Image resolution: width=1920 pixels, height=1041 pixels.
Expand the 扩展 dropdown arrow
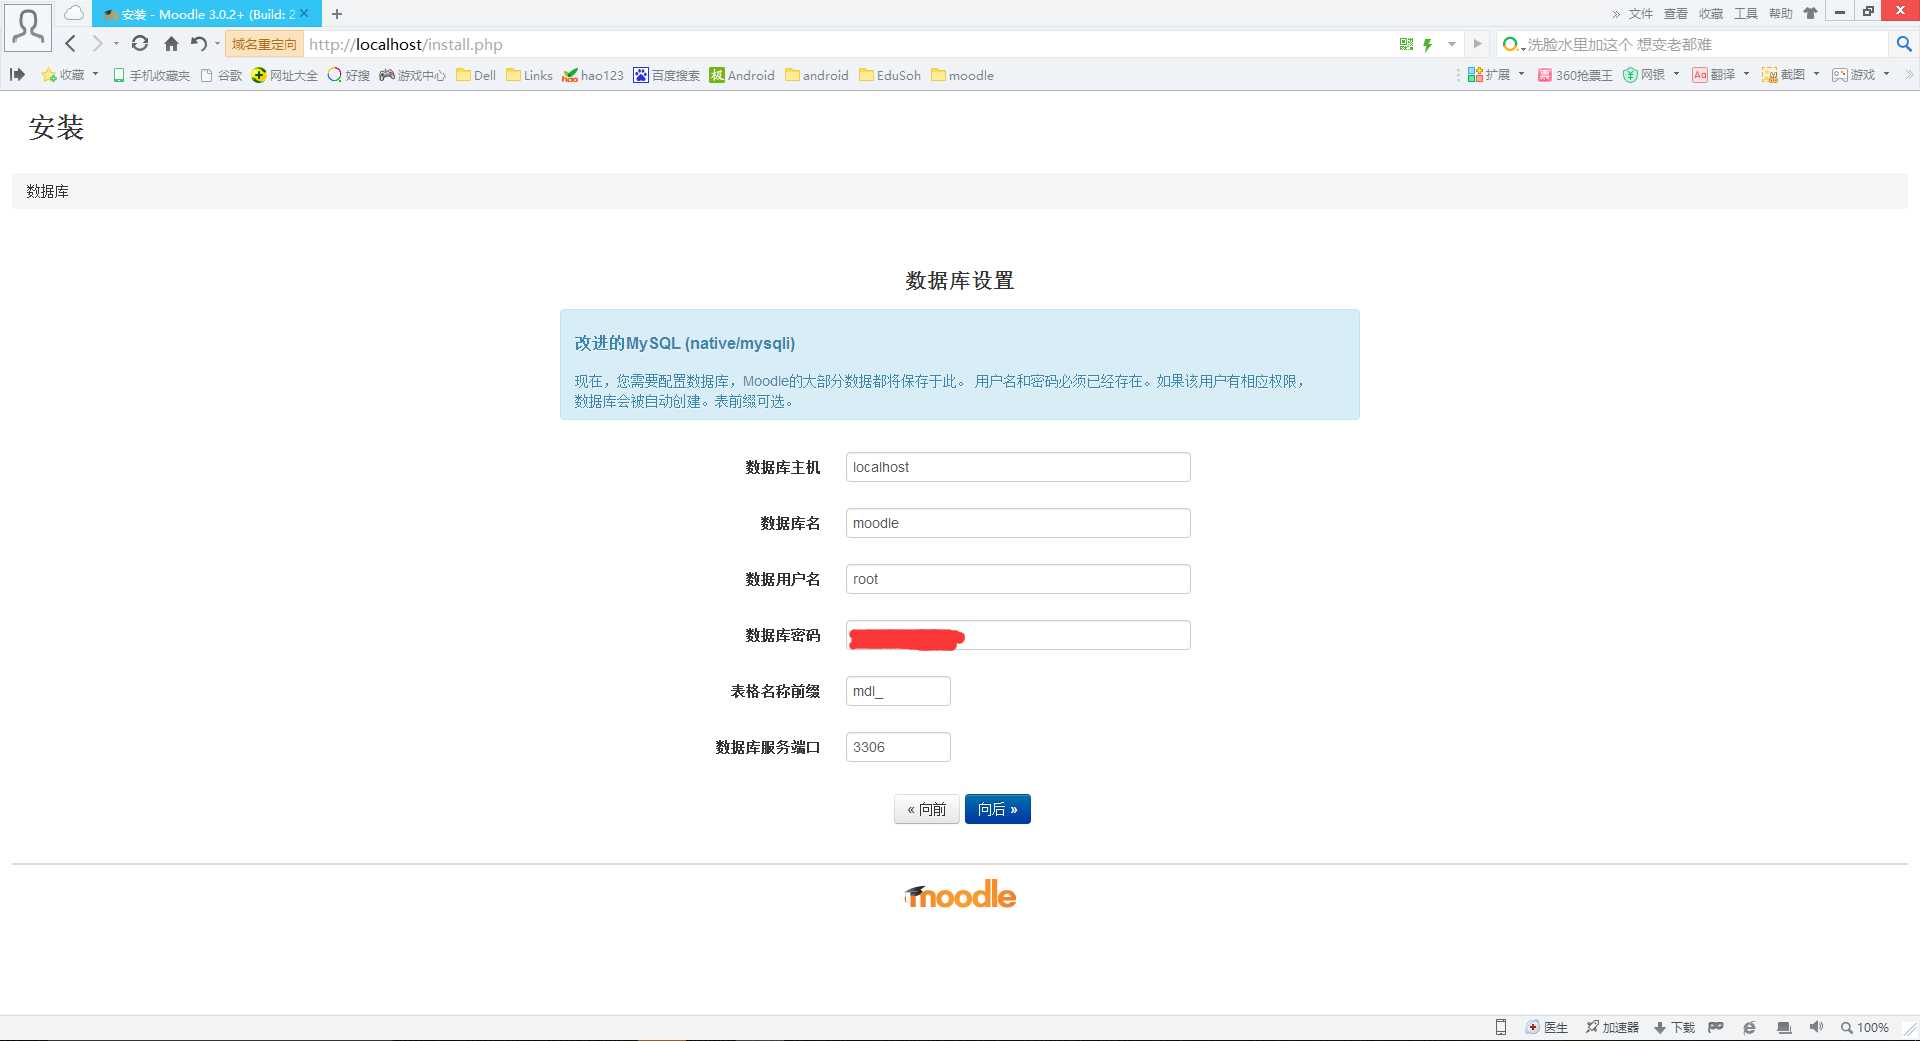(x=1521, y=74)
